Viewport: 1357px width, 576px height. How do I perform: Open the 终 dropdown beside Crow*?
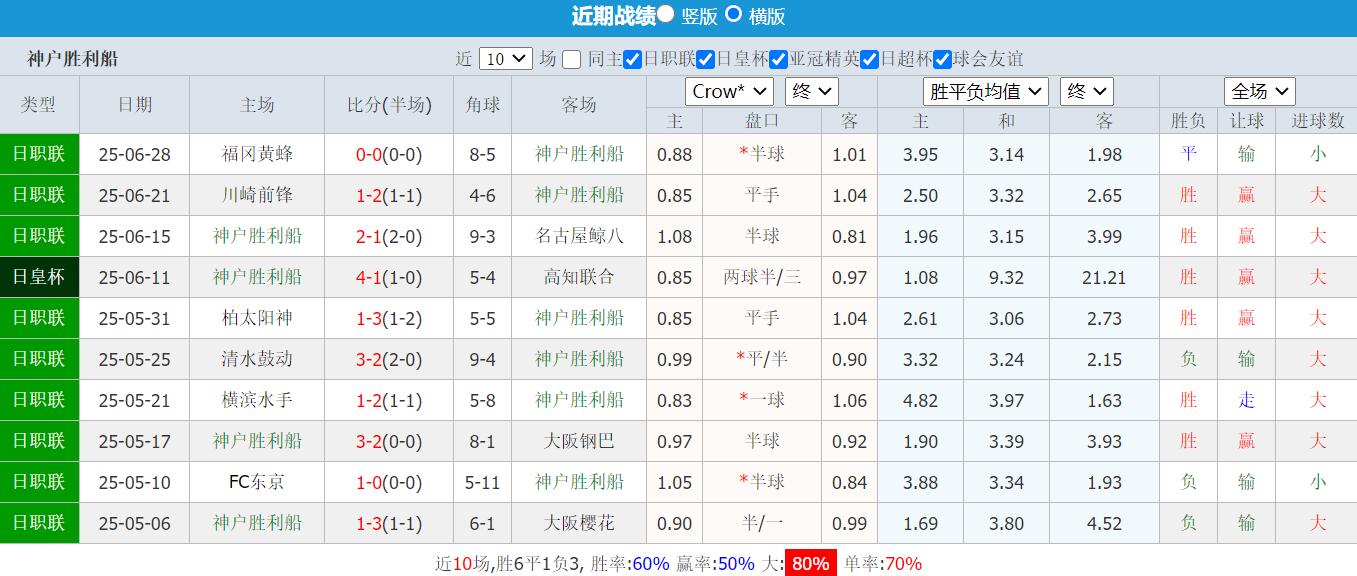click(x=810, y=91)
